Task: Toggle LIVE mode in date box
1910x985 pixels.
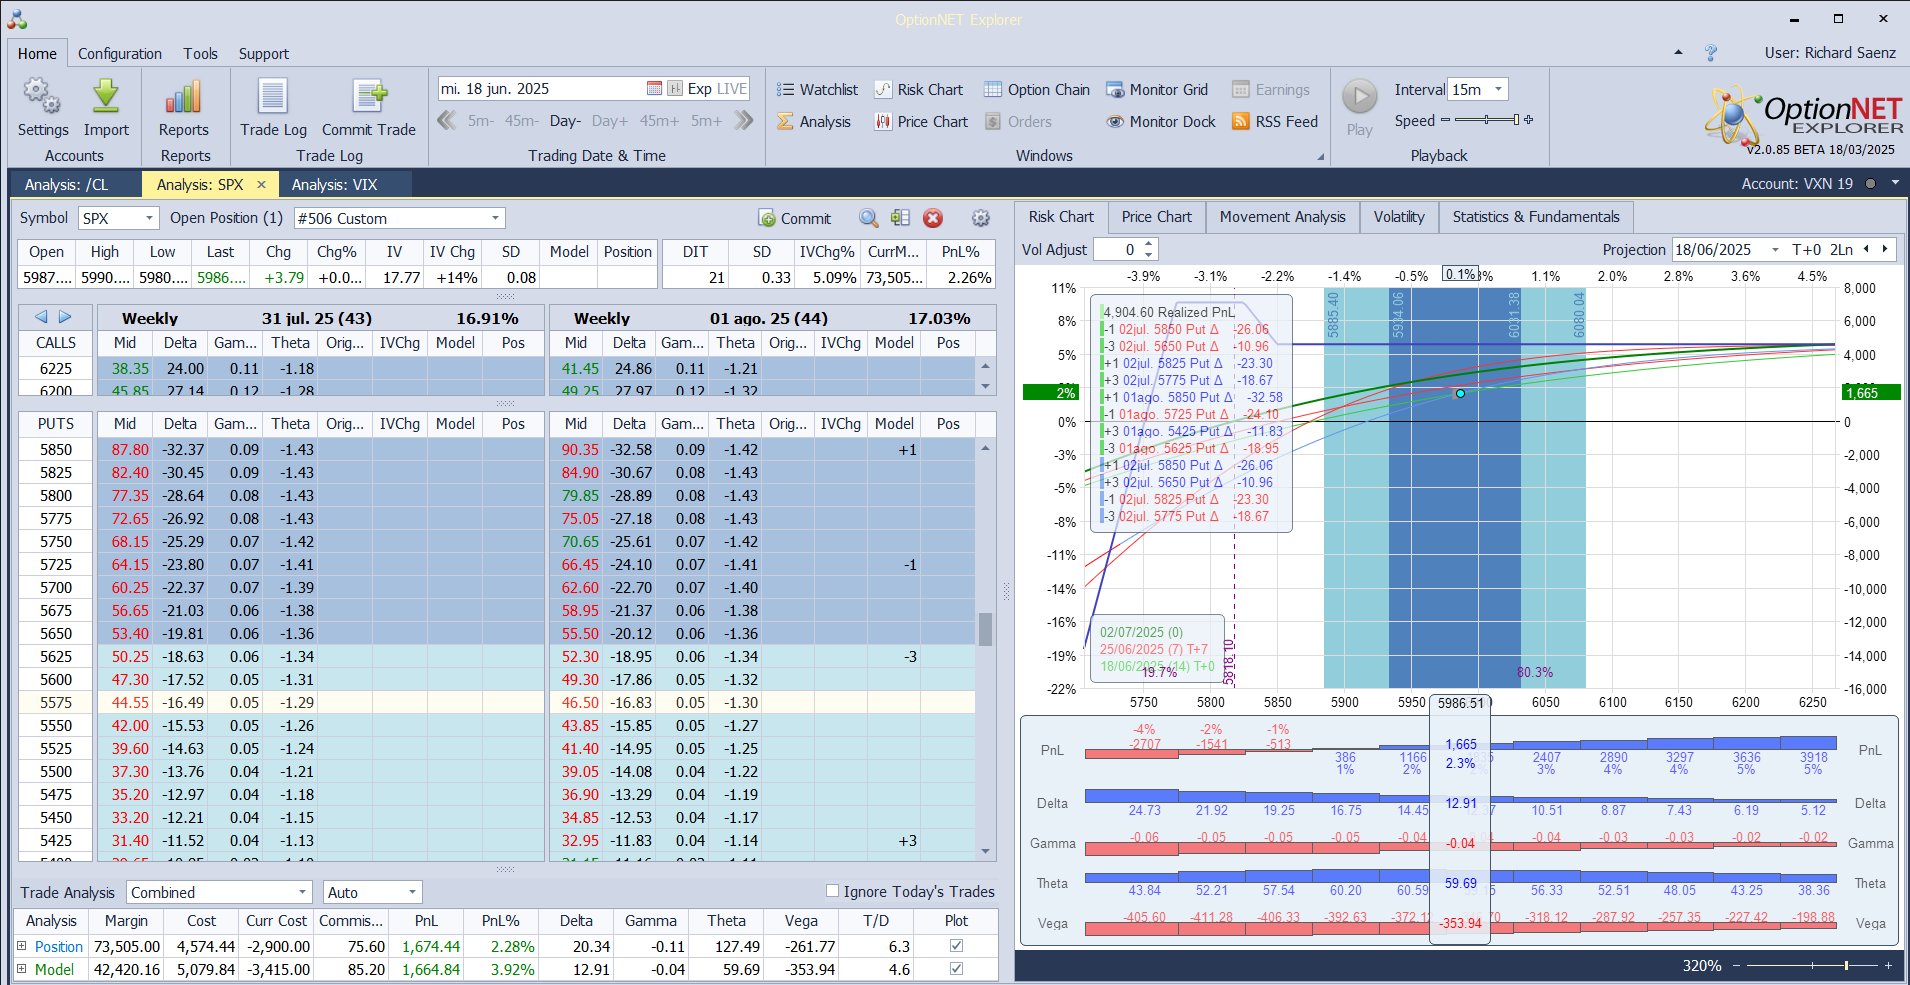Action: tap(732, 88)
